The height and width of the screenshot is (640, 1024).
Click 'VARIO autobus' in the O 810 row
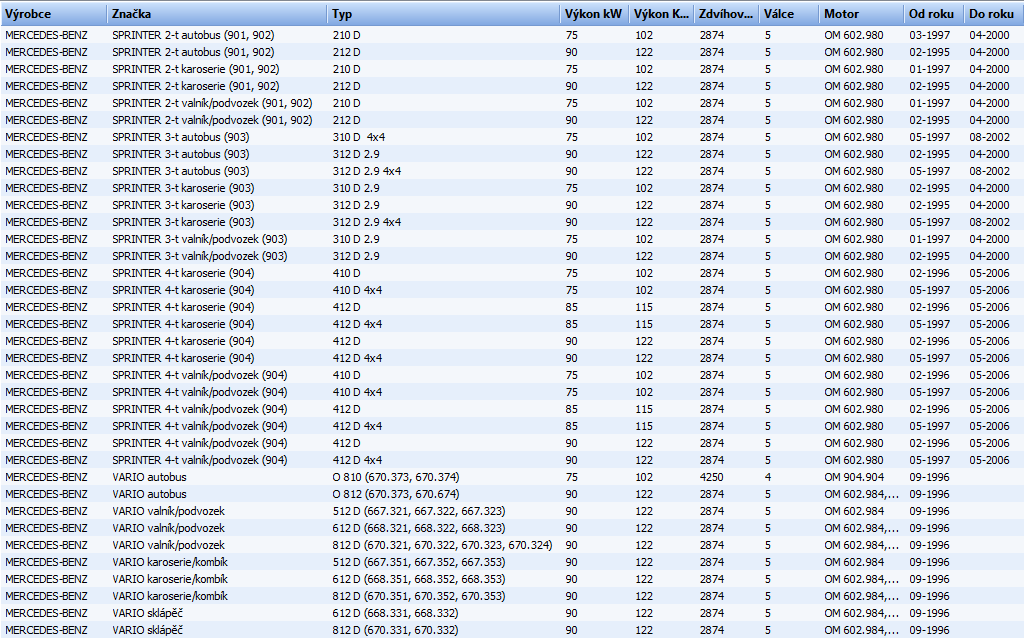149,477
